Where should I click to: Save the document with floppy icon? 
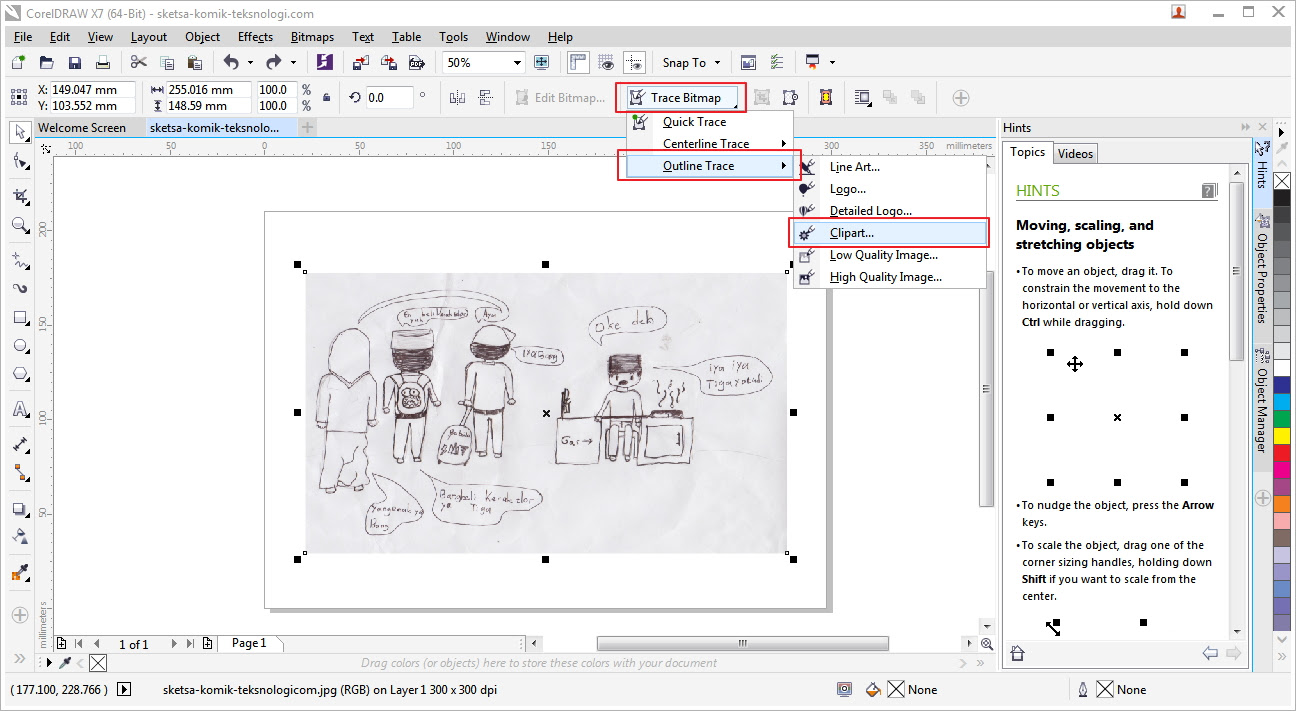[x=74, y=62]
